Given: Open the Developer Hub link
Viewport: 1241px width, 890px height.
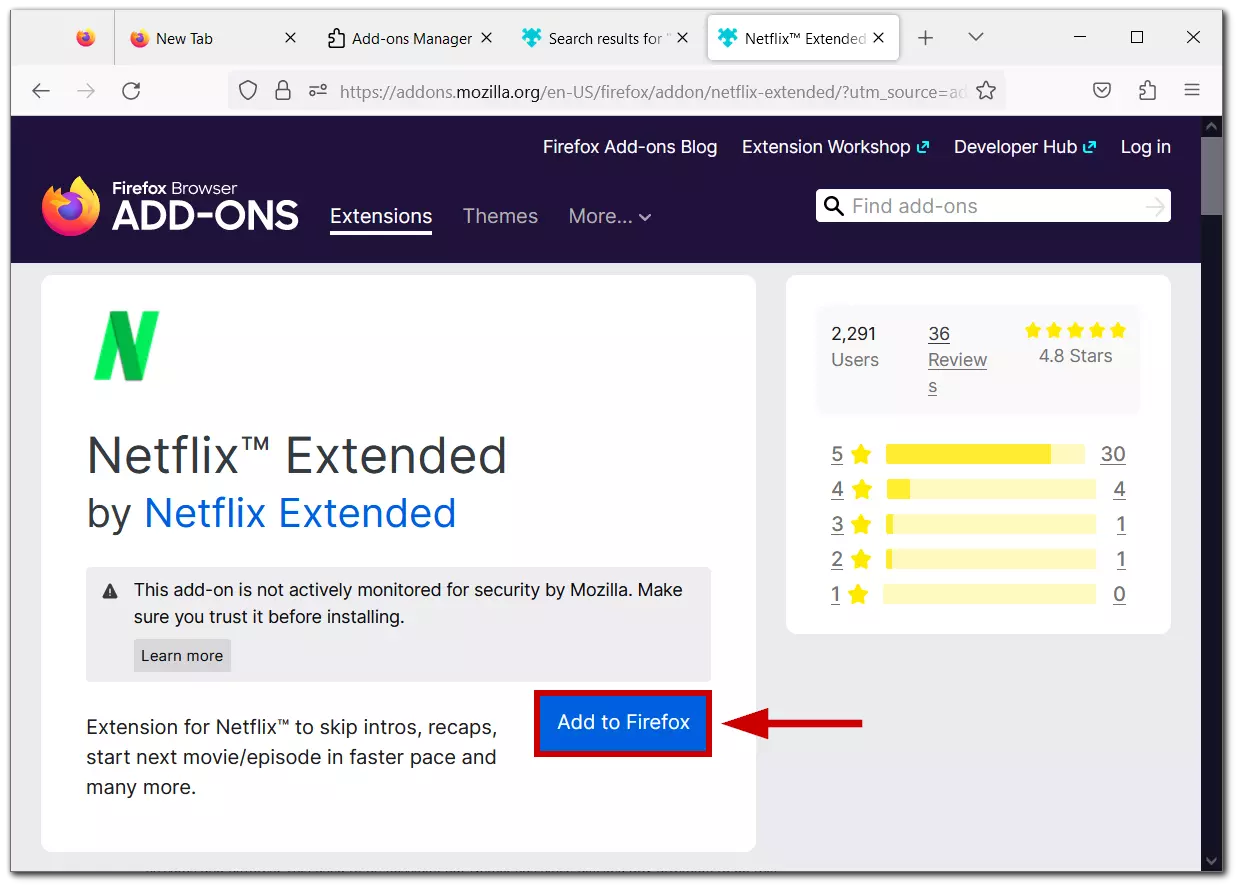Looking at the screenshot, I should pyautogui.click(x=1025, y=147).
